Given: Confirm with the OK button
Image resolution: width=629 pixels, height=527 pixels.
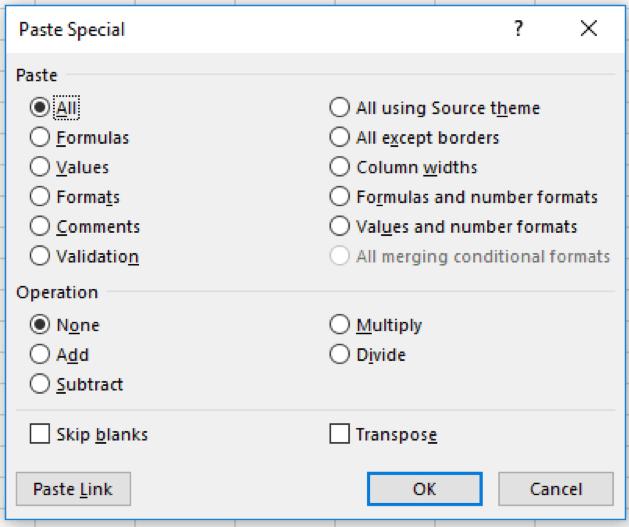Looking at the screenshot, I should [424, 489].
